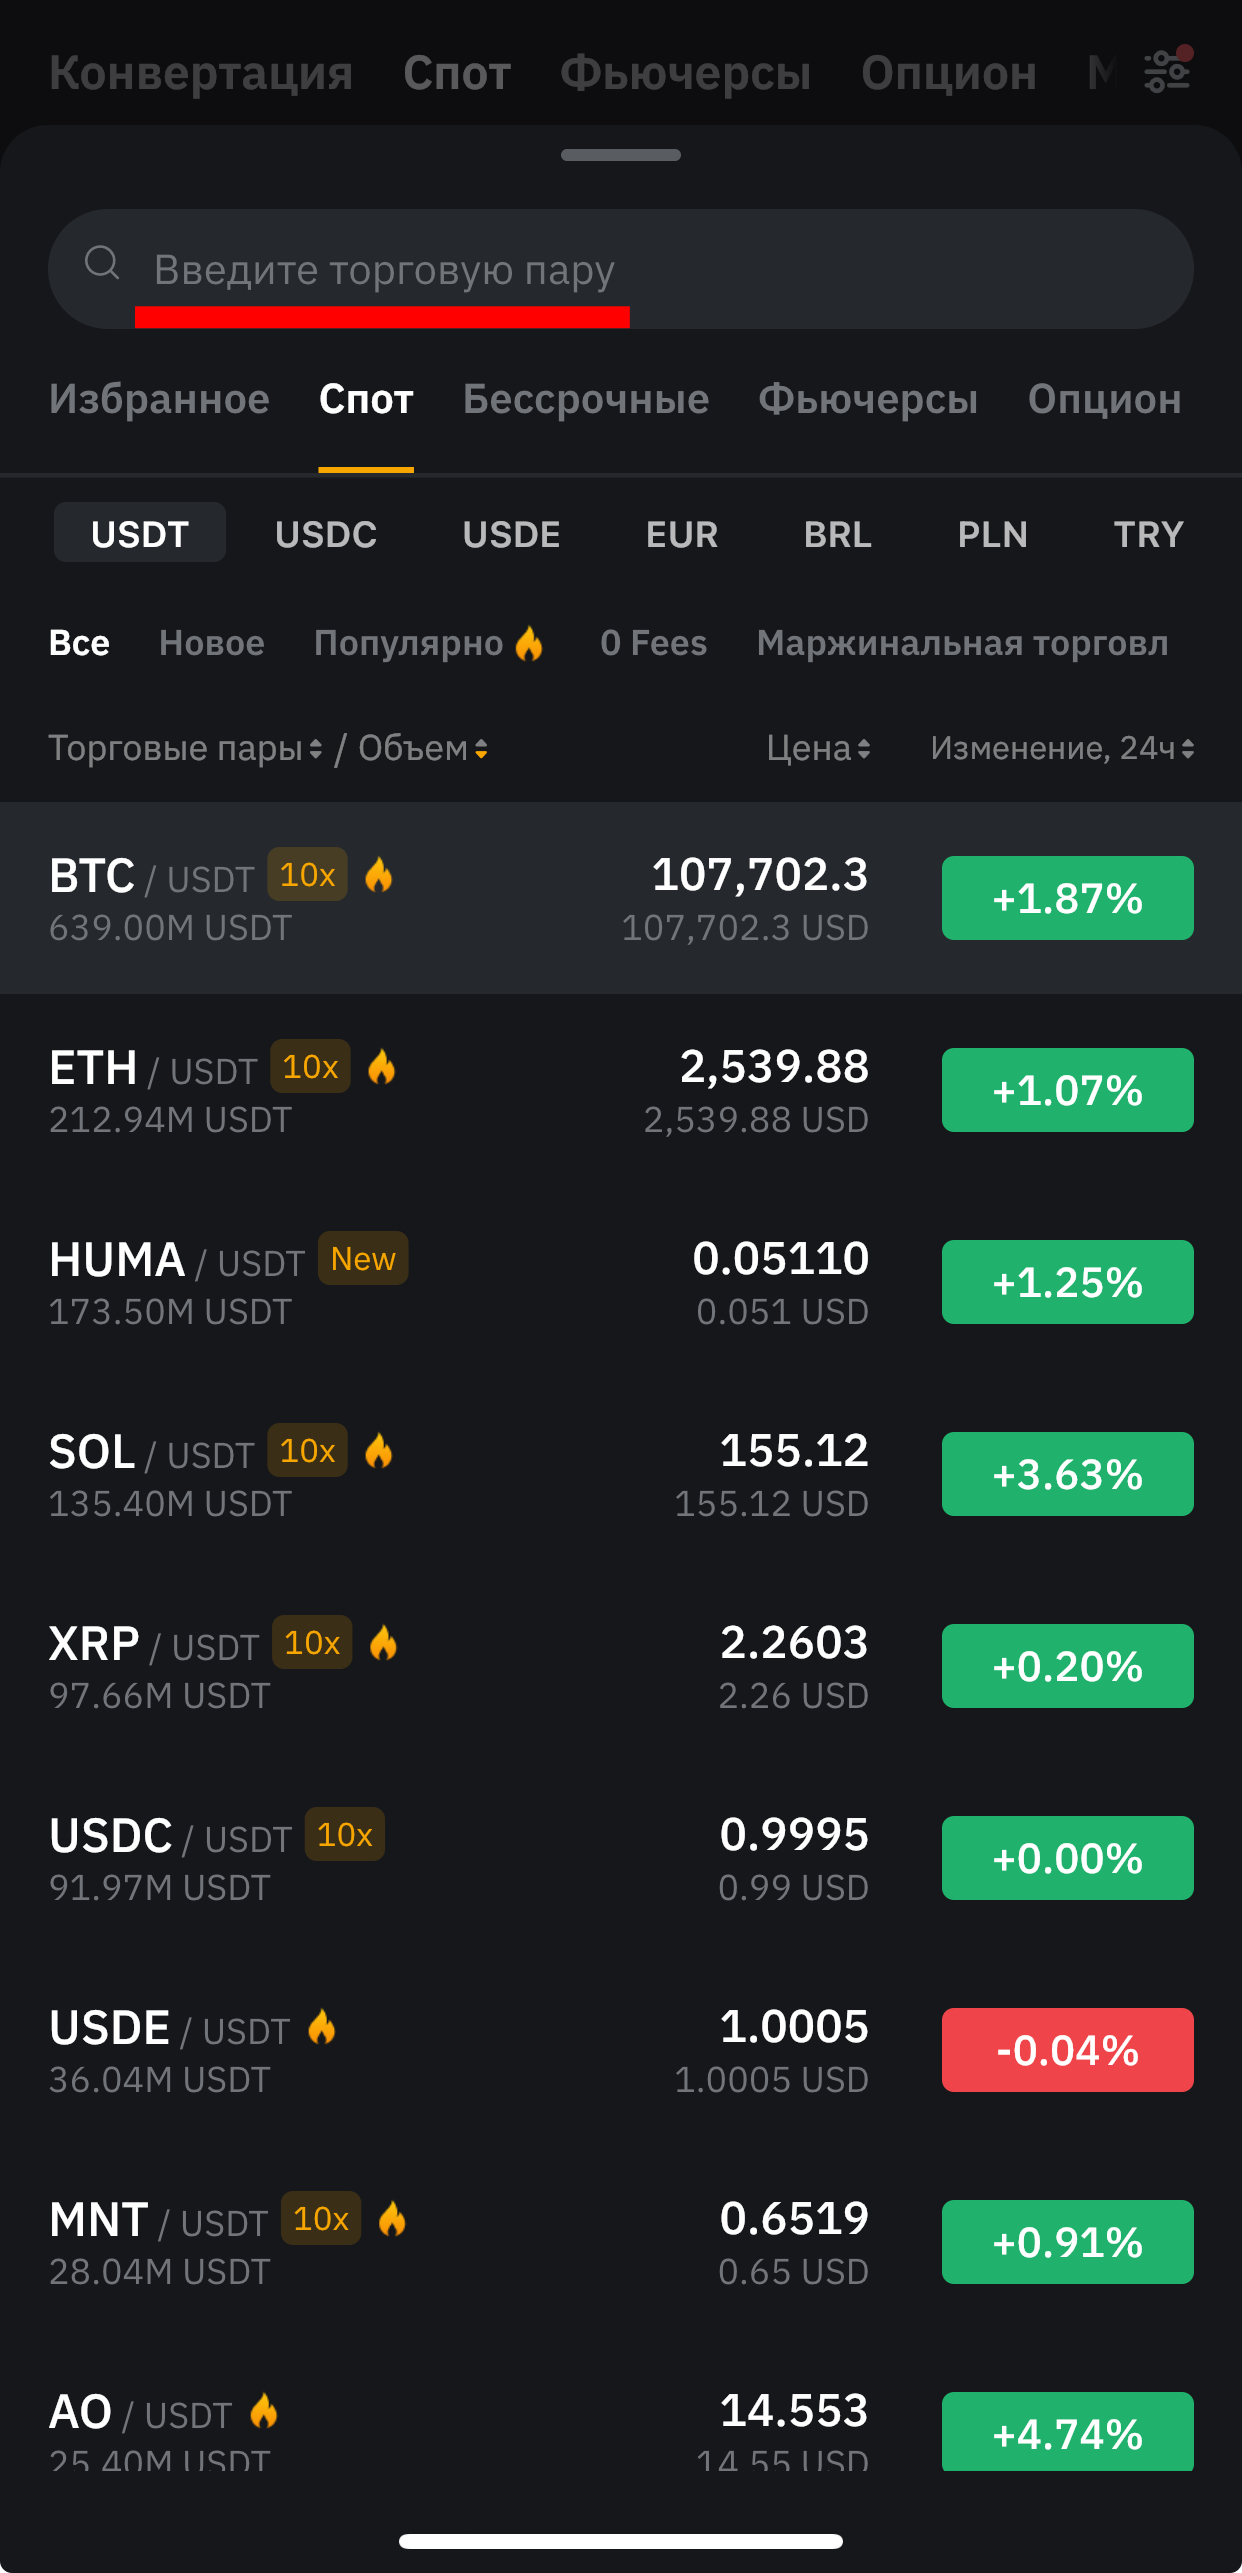Tap the 10x leverage badge on ETH/USDT

pos(310,1067)
